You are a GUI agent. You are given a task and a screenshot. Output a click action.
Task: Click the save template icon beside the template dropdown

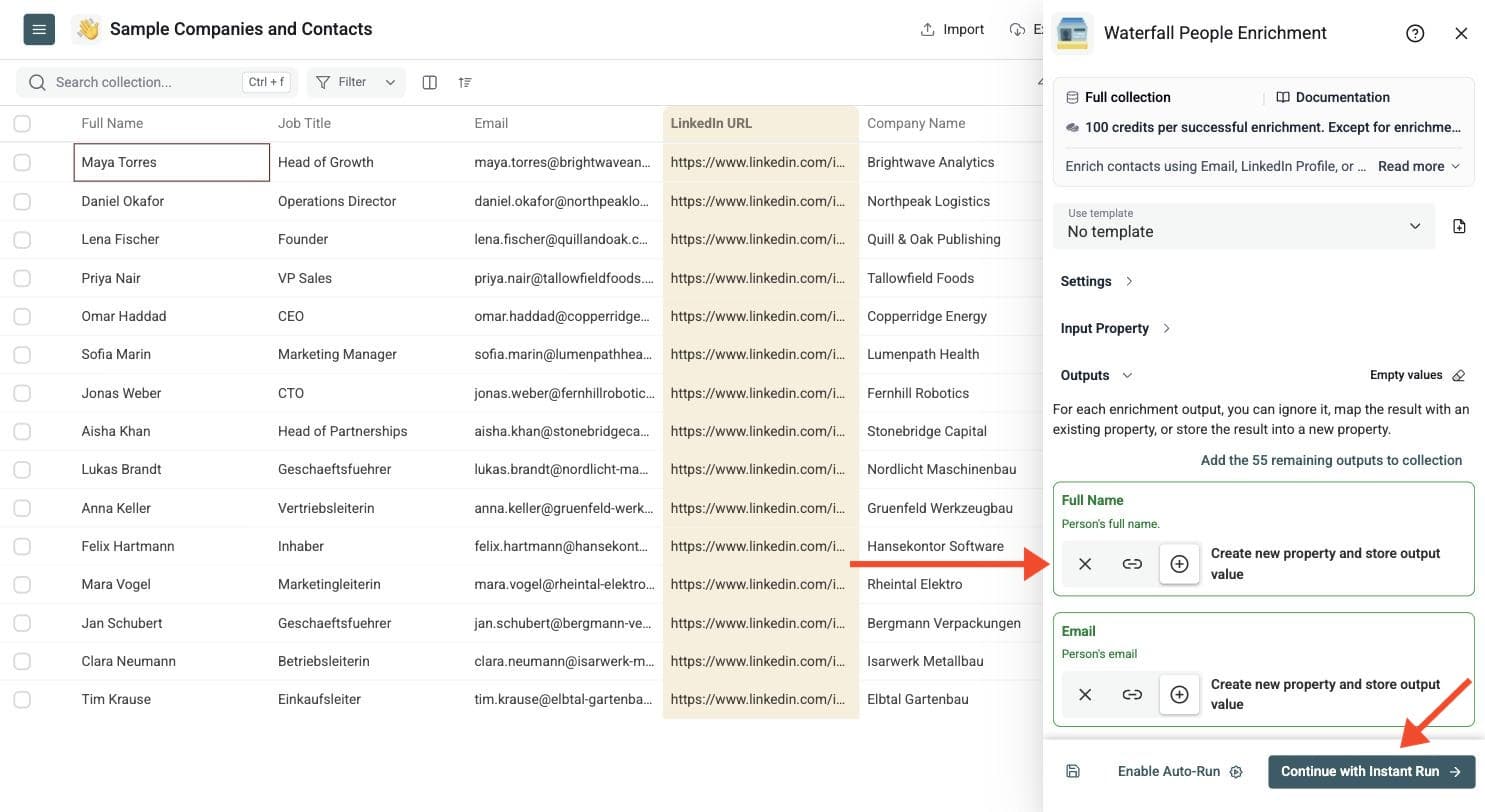point(1459,226)
